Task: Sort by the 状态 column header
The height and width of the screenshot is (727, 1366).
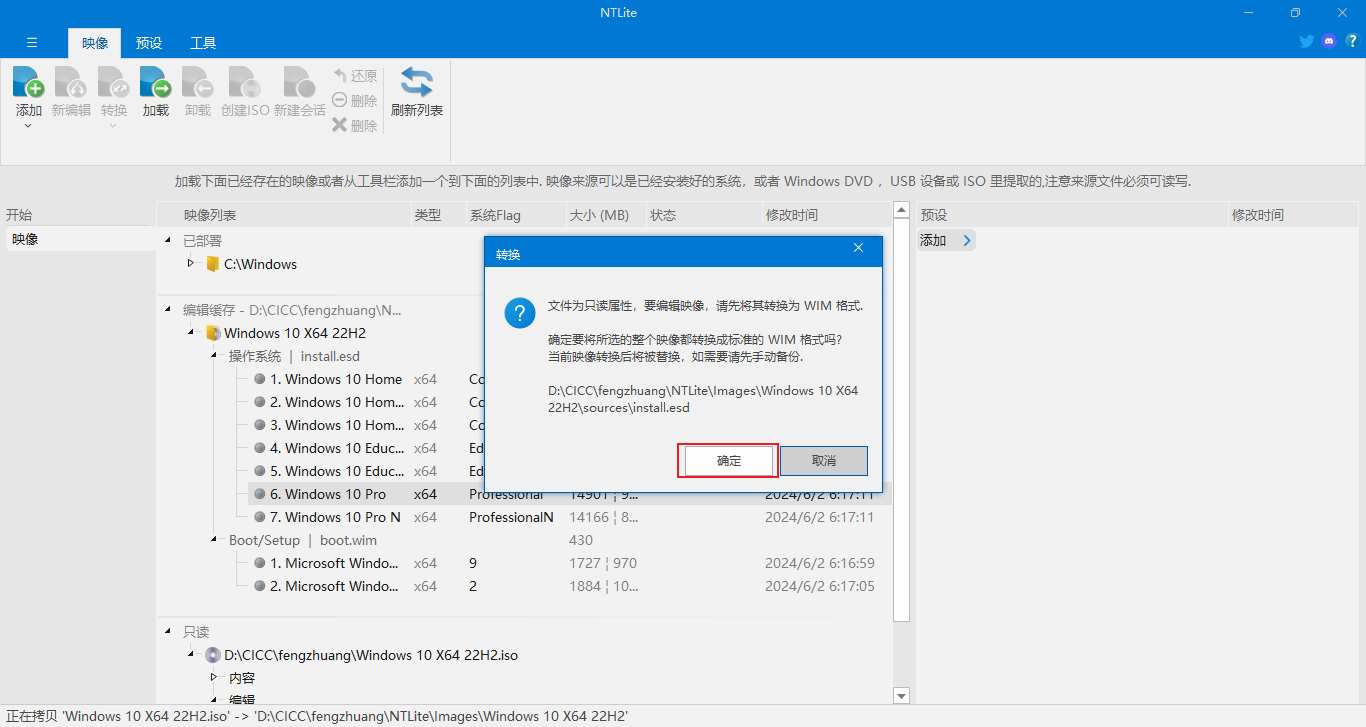Action: 703,215
